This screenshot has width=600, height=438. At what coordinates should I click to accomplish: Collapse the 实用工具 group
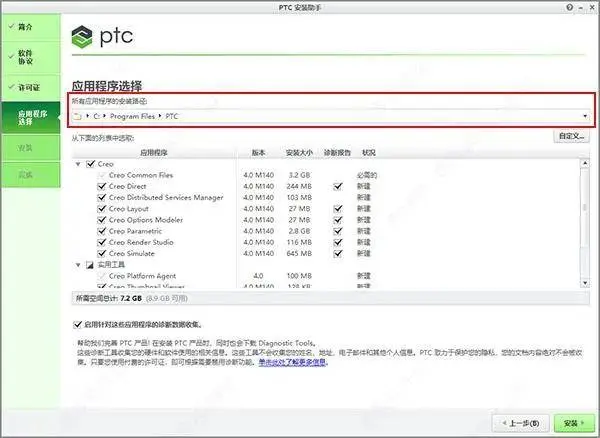pyautogui.click(x=78, y=265)
